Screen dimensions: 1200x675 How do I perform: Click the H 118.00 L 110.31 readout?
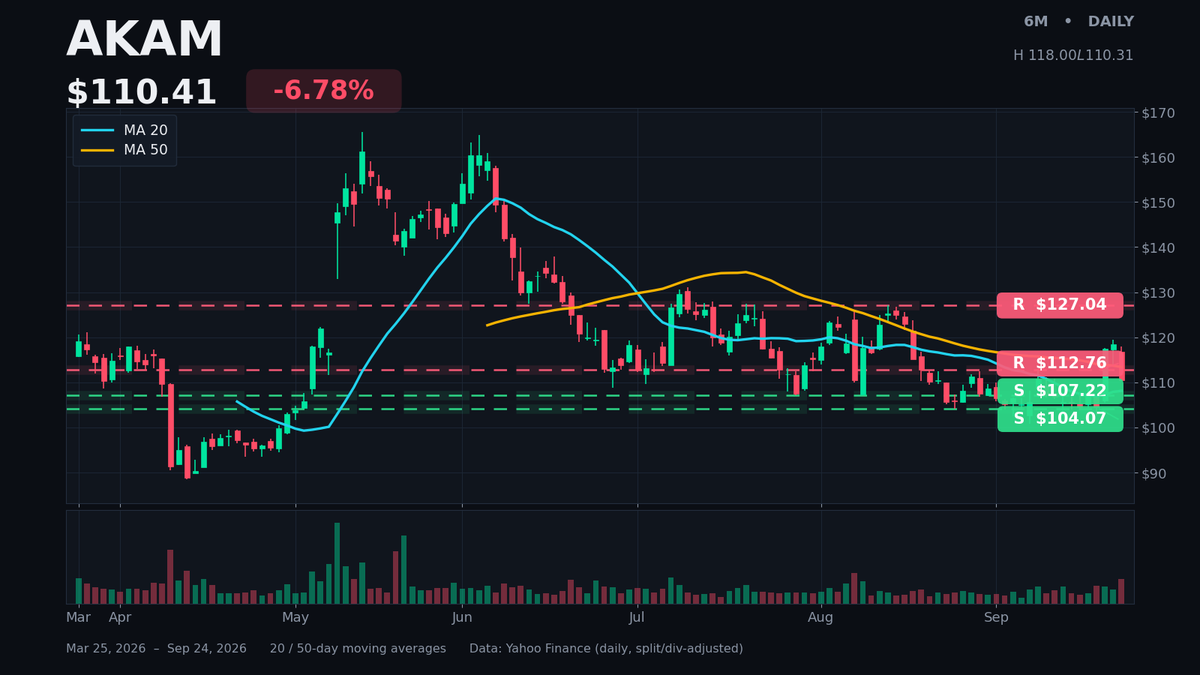[1073, 56]
